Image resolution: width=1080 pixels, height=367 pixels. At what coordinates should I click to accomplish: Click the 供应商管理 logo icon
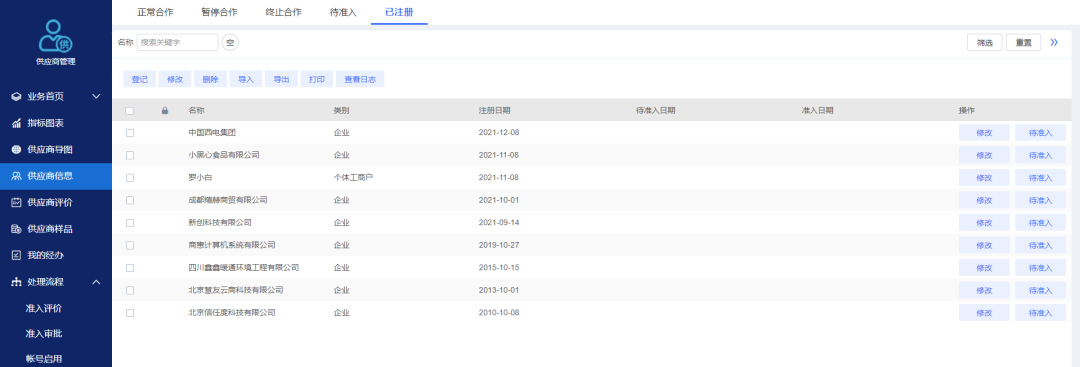click(56, 36)
